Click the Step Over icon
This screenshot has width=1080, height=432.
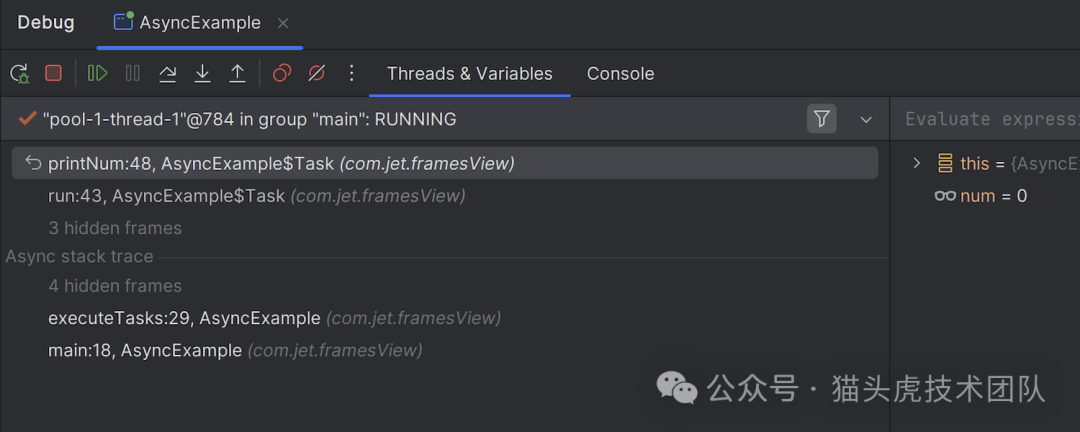[x=168, y=73]
